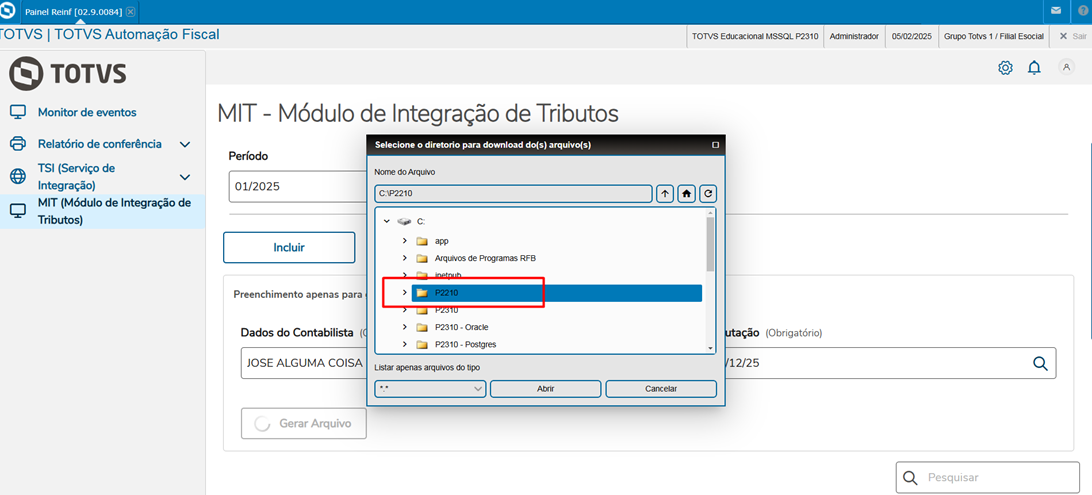Click the help question mark icon
The image size is (1092, 495).
(1083, 11)
